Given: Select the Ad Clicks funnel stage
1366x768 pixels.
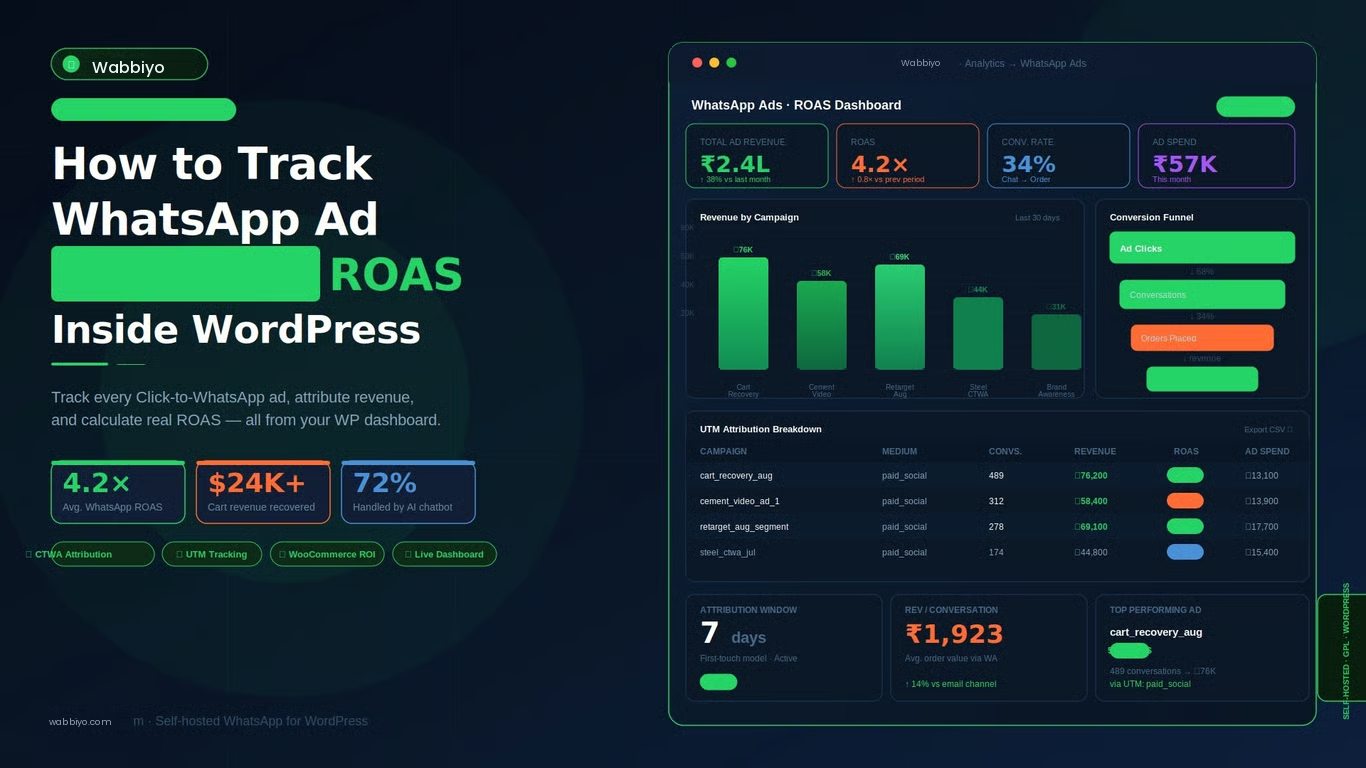Looking at the screenshot, I should (x=1202, y=248).
